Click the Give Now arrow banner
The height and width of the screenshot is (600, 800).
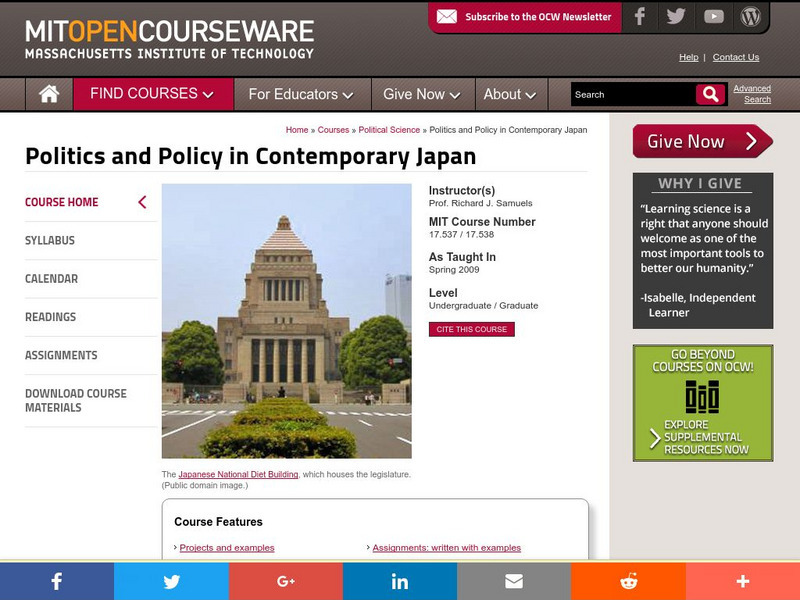coord(702,142)
